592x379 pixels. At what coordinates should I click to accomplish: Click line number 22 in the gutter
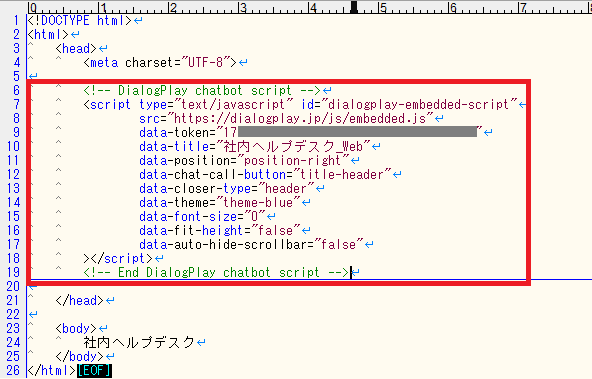pyautogui.click(x=13, y=314)
